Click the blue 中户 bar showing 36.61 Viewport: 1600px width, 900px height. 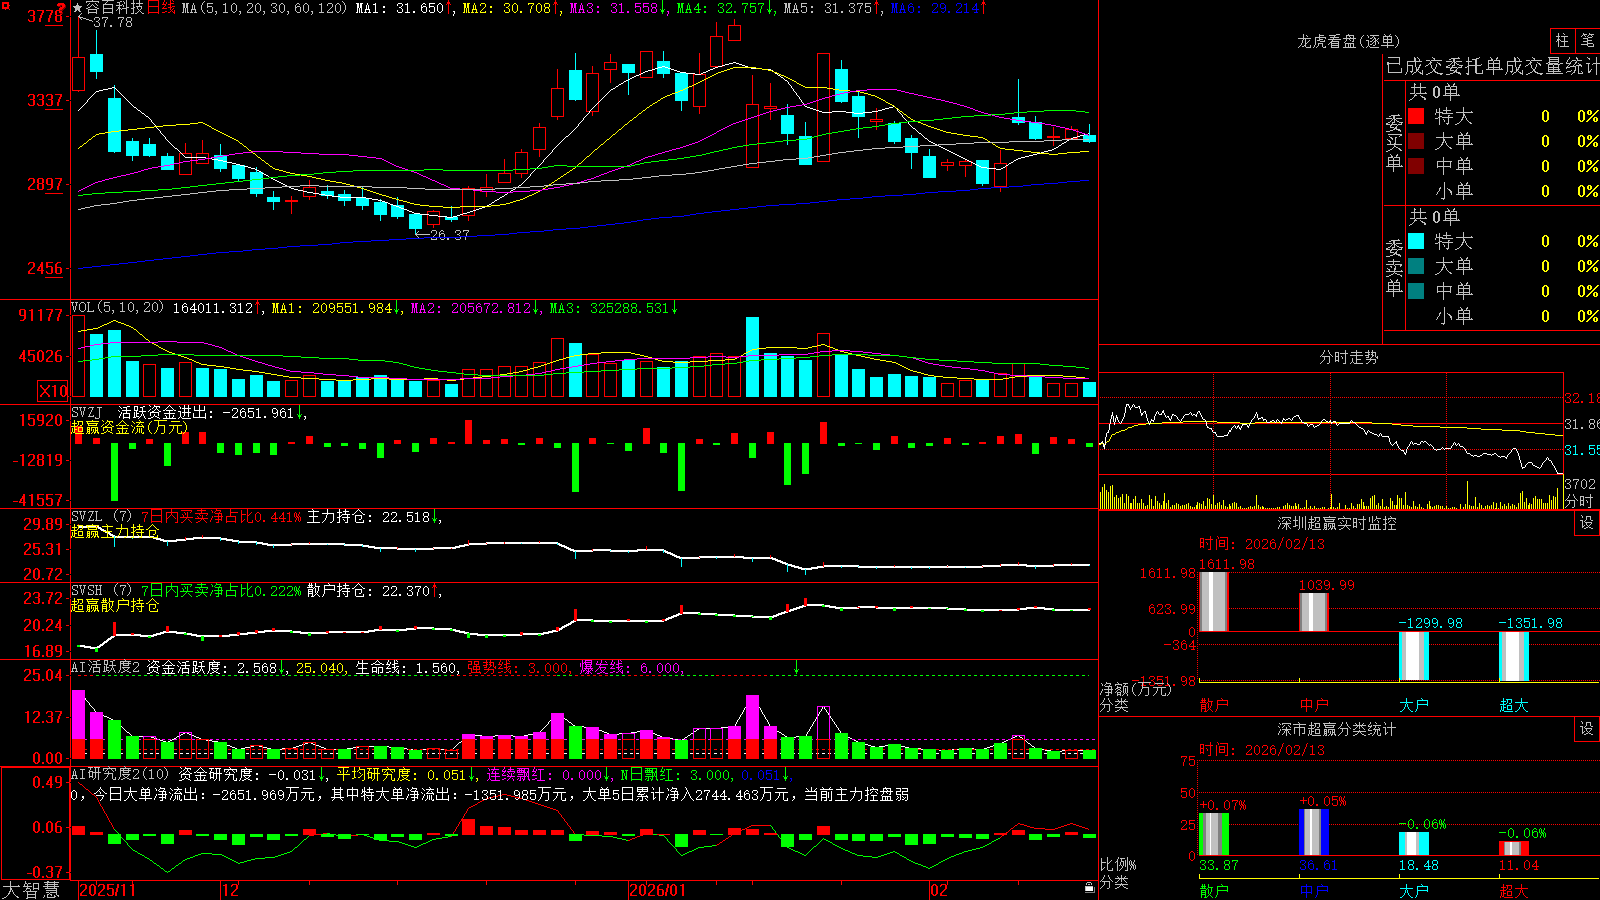click(1314, 832)
